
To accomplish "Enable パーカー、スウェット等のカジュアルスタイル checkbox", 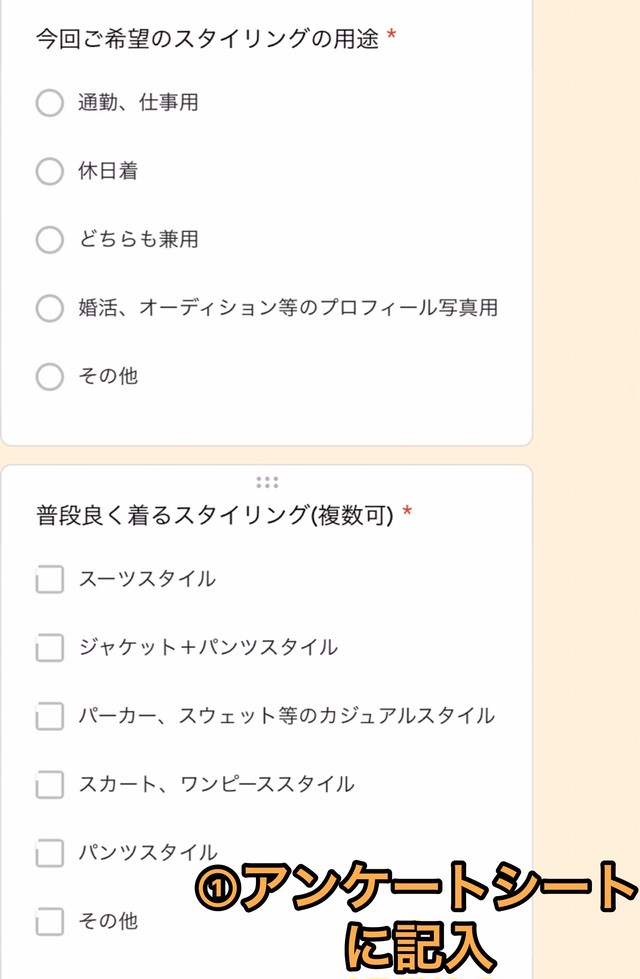I will (49, 716).
